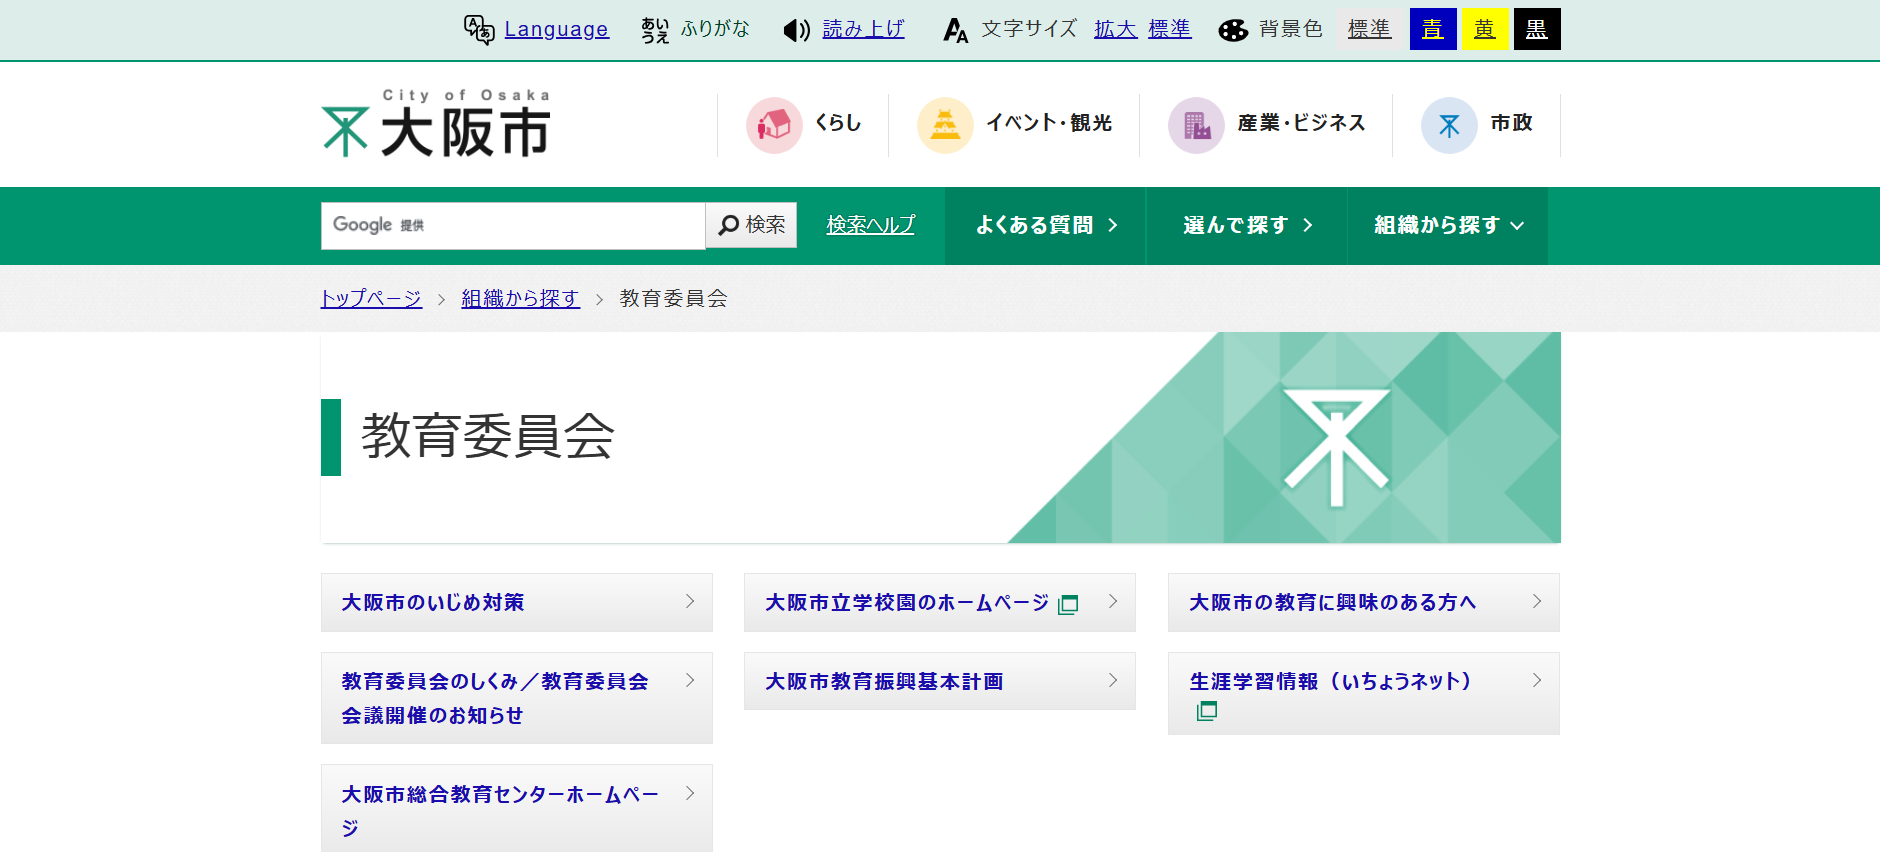Viewport: 1880px width, 852px height.
Task: Open 大阪市教育振興基本計画 link
Action: click(884, 681)
